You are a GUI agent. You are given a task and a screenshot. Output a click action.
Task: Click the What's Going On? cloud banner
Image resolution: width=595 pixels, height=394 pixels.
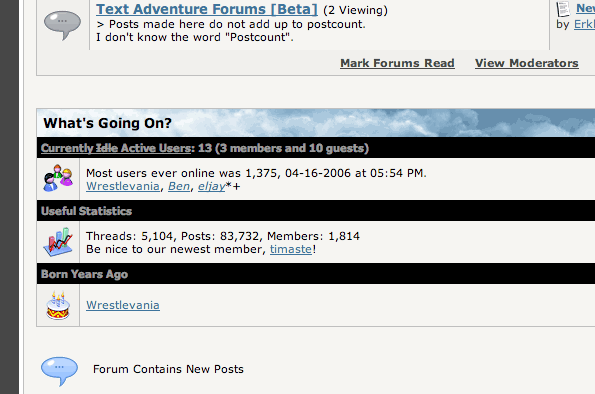(316, 123)
